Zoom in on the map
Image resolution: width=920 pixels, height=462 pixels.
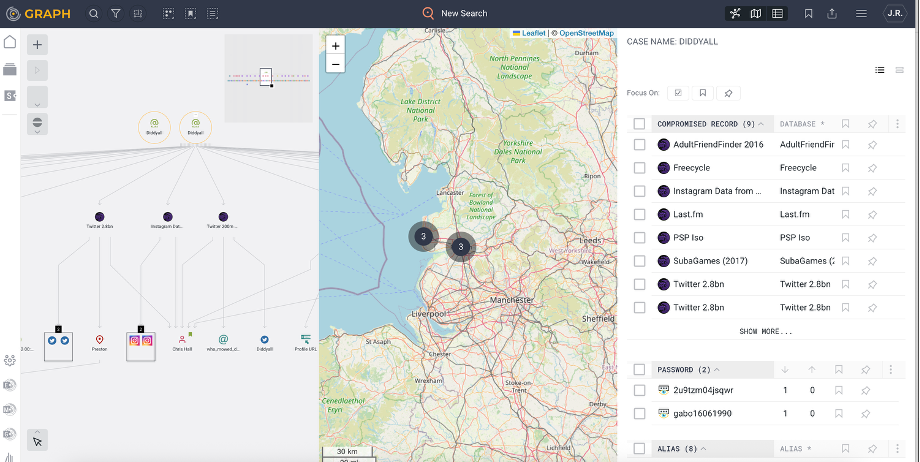[x=335, y=46]
